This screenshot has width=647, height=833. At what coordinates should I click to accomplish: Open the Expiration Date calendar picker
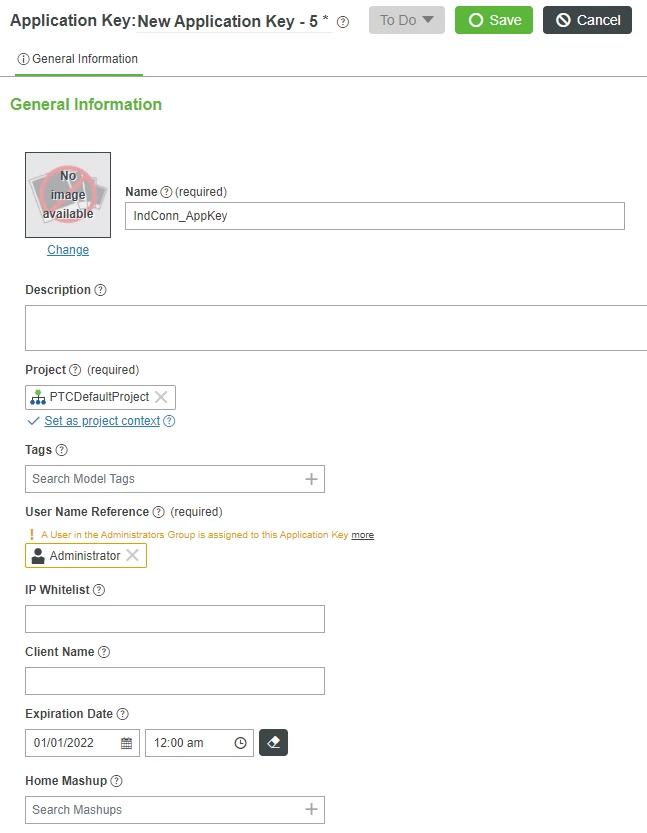pos(126,743)
